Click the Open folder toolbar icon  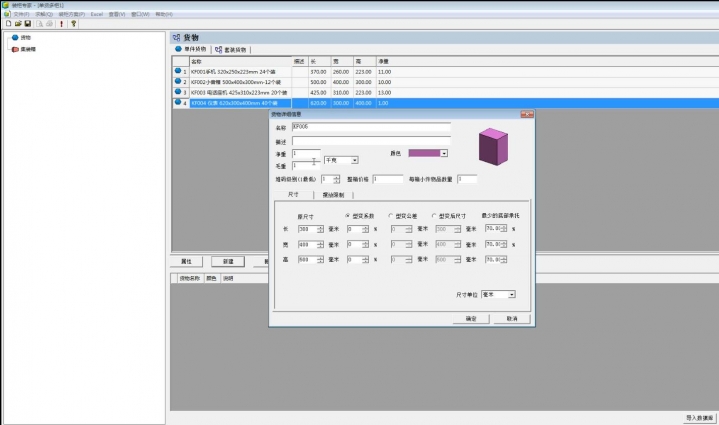(x=17, y=23)
